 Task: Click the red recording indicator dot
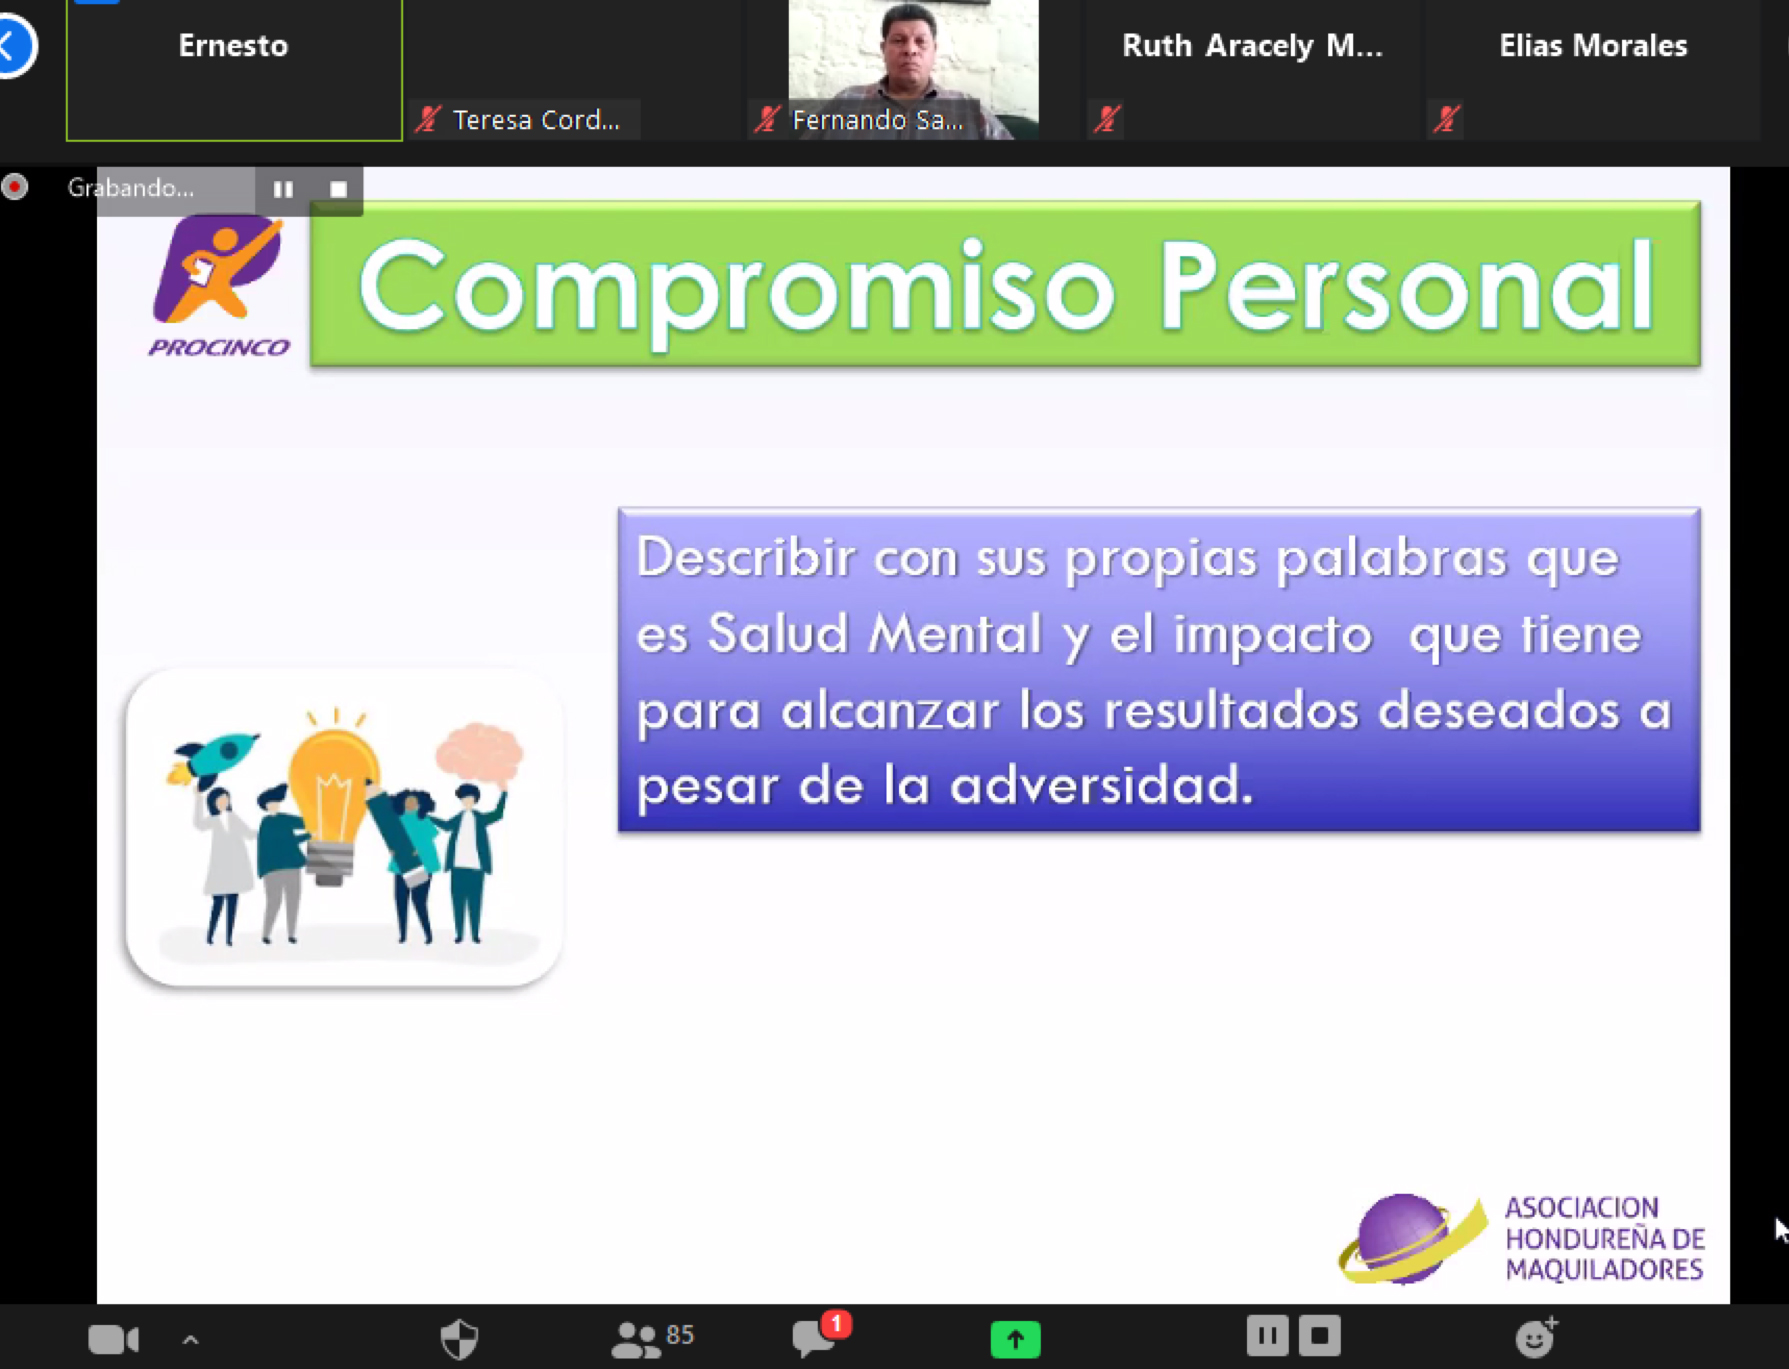click(x=15, y=187)
